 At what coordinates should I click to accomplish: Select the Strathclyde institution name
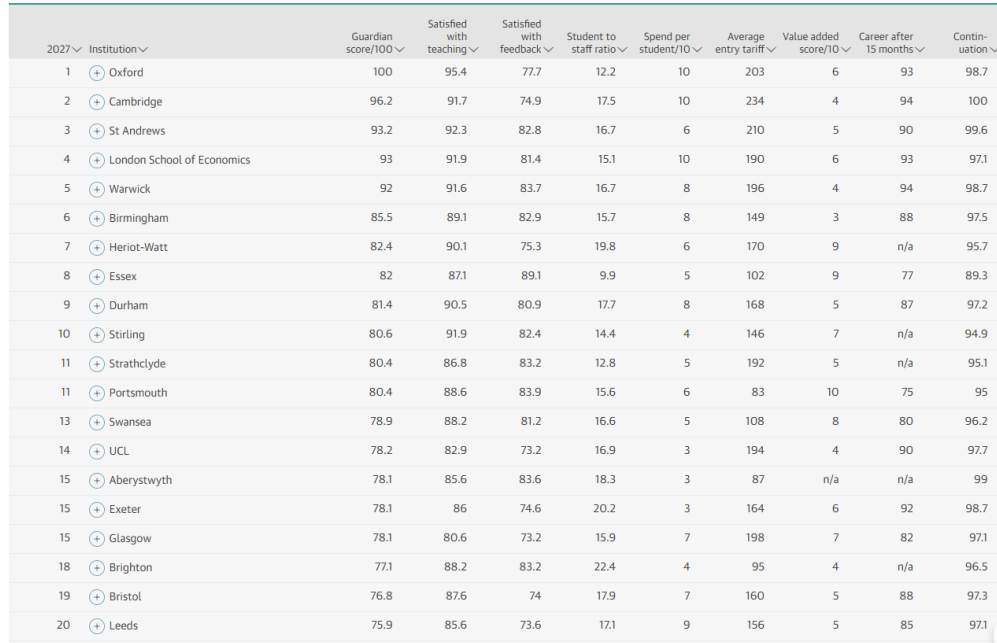click(137, 364)
